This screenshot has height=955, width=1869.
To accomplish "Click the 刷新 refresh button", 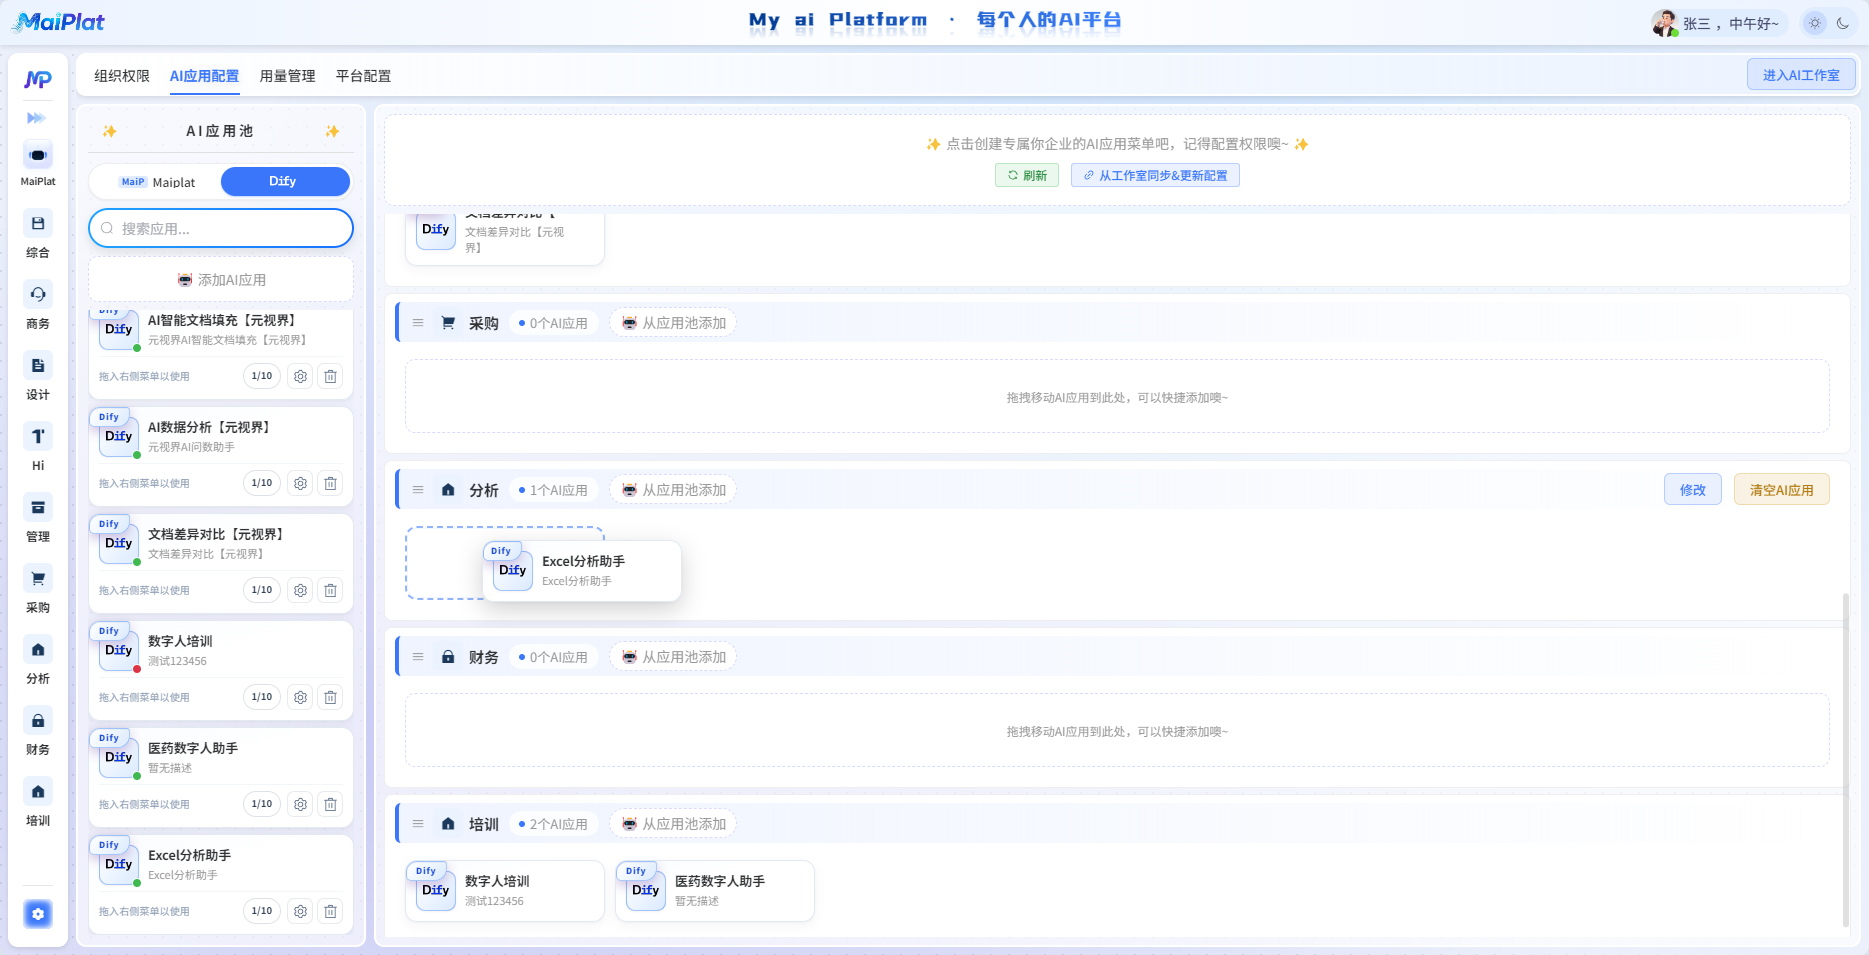I will (1027, 175).
